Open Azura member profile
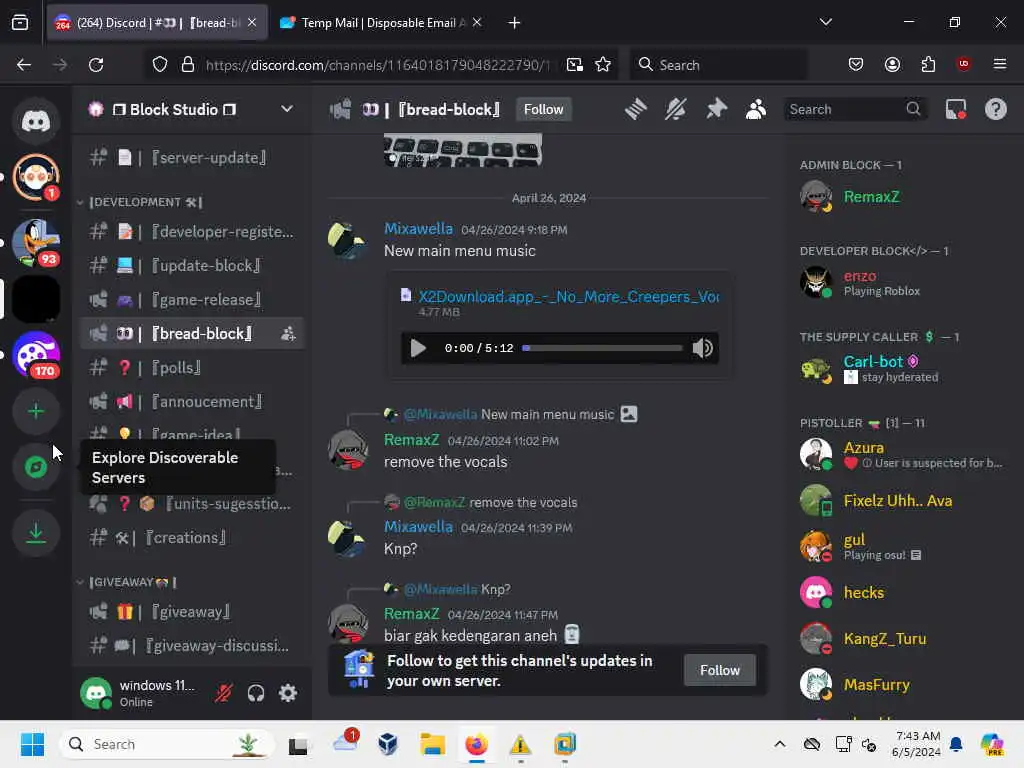The image size is (1024, 768). click(903, 454)
